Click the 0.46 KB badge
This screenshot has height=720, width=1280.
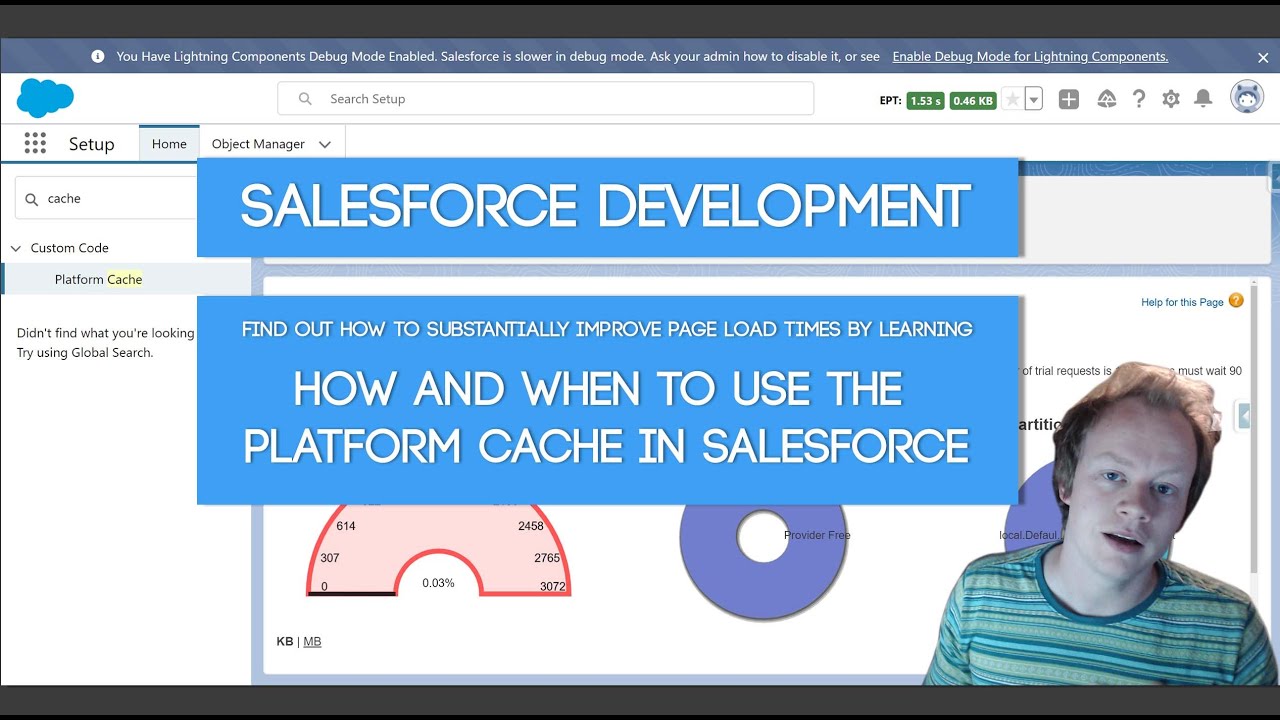[x=973, y=100]
